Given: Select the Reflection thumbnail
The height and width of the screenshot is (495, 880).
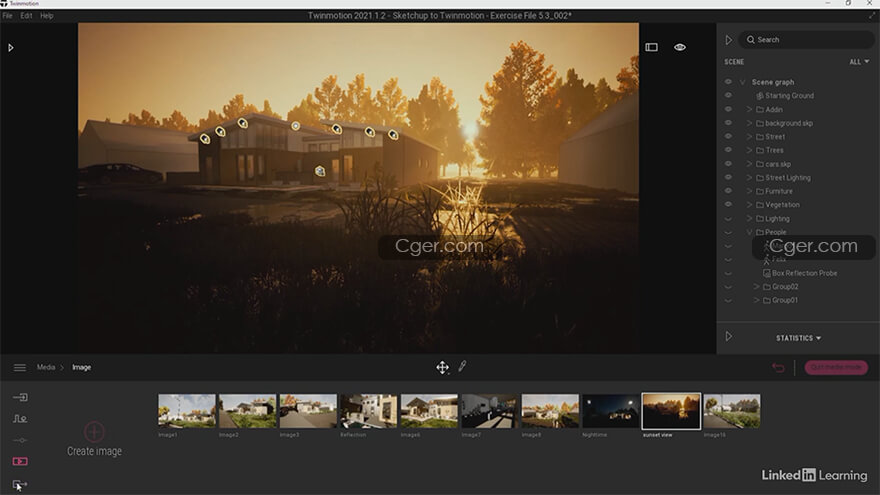Looking at the screenshot, I should pos(368,411).
